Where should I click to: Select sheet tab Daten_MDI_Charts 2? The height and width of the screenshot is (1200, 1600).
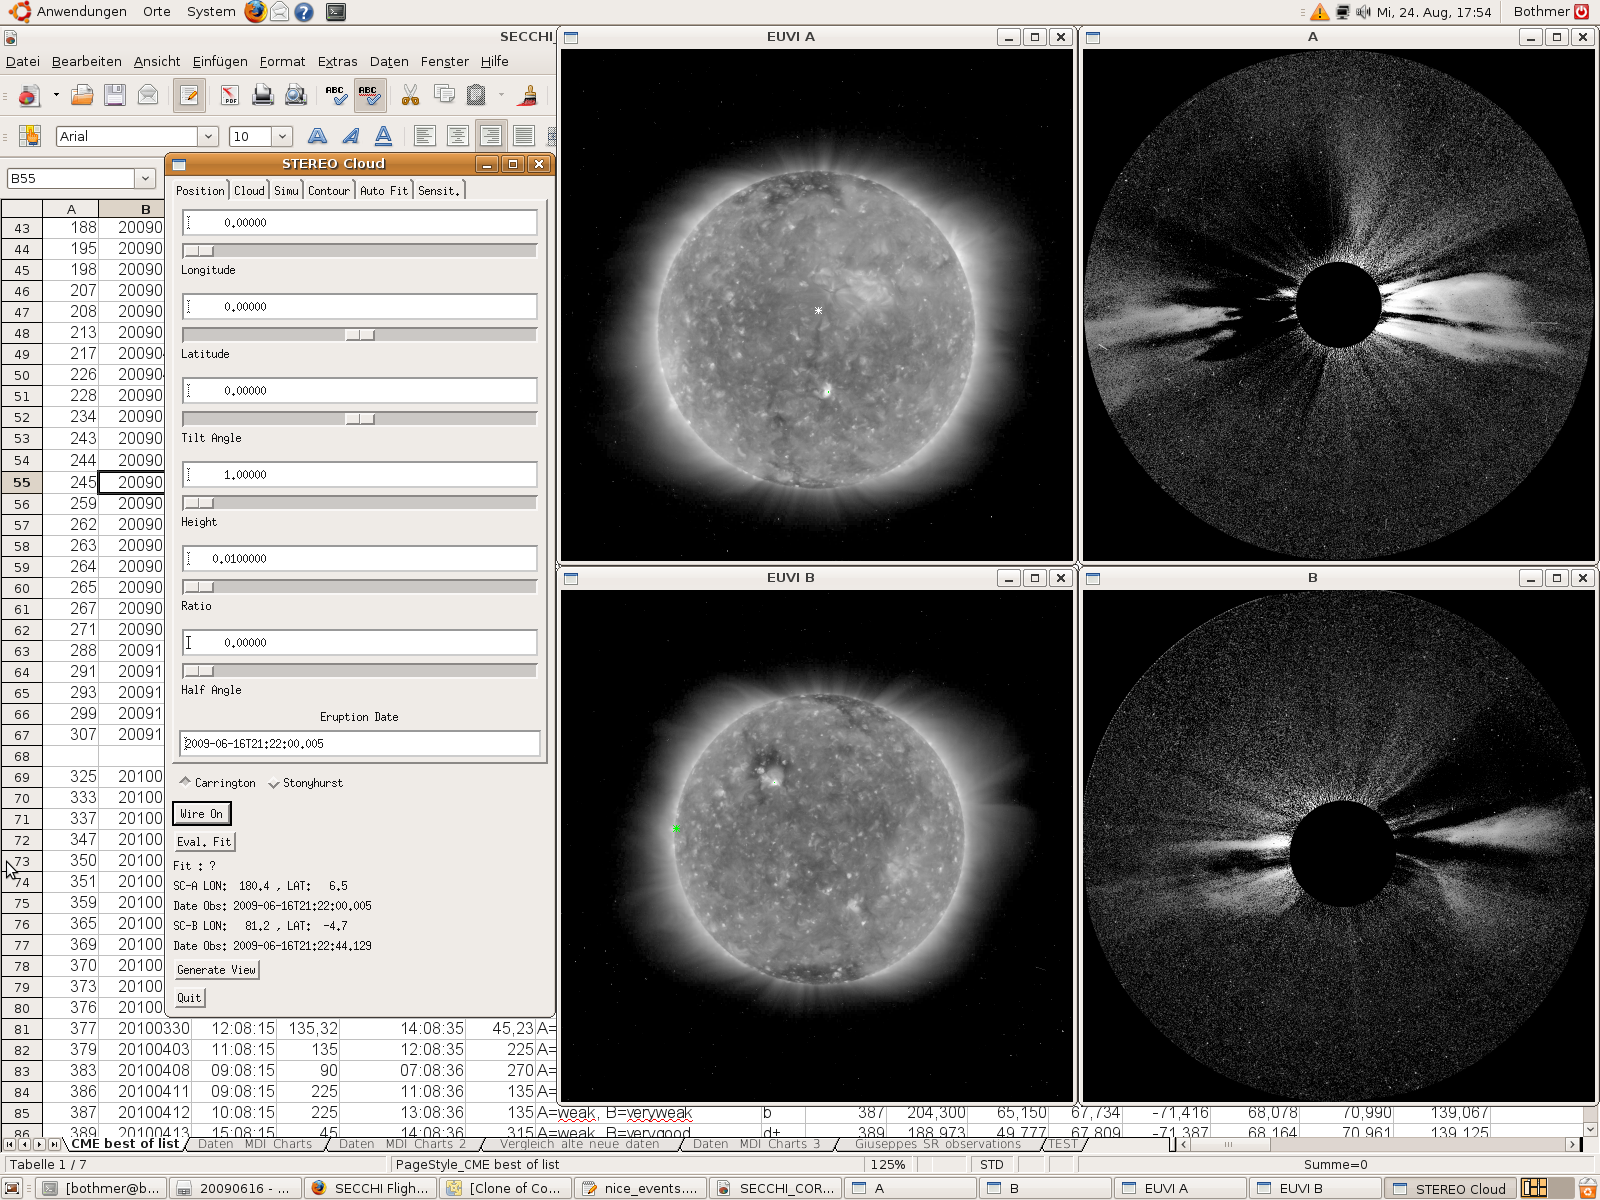[x=402, y=1144]
